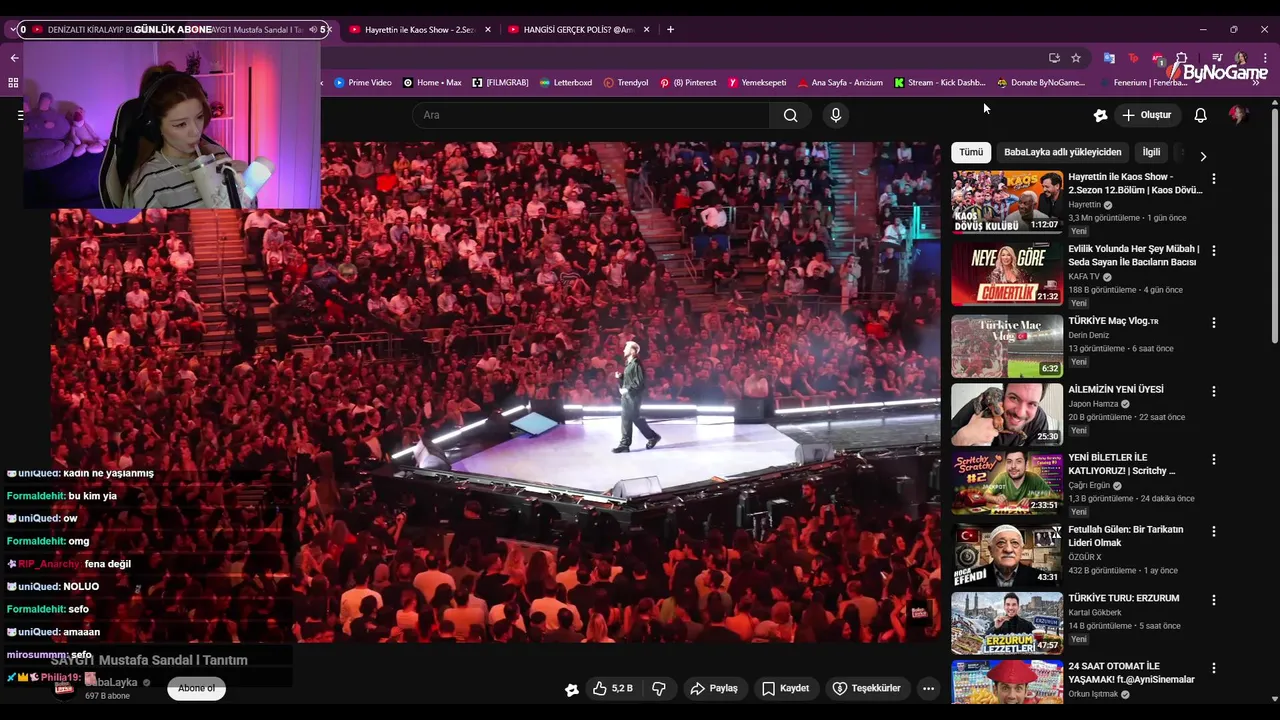Click the sparkle icon beside Oluştur

tap(1100, 115)
